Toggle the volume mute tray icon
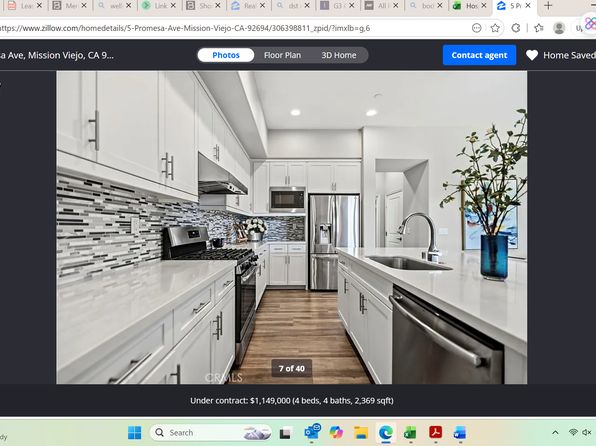 [587, 433]
